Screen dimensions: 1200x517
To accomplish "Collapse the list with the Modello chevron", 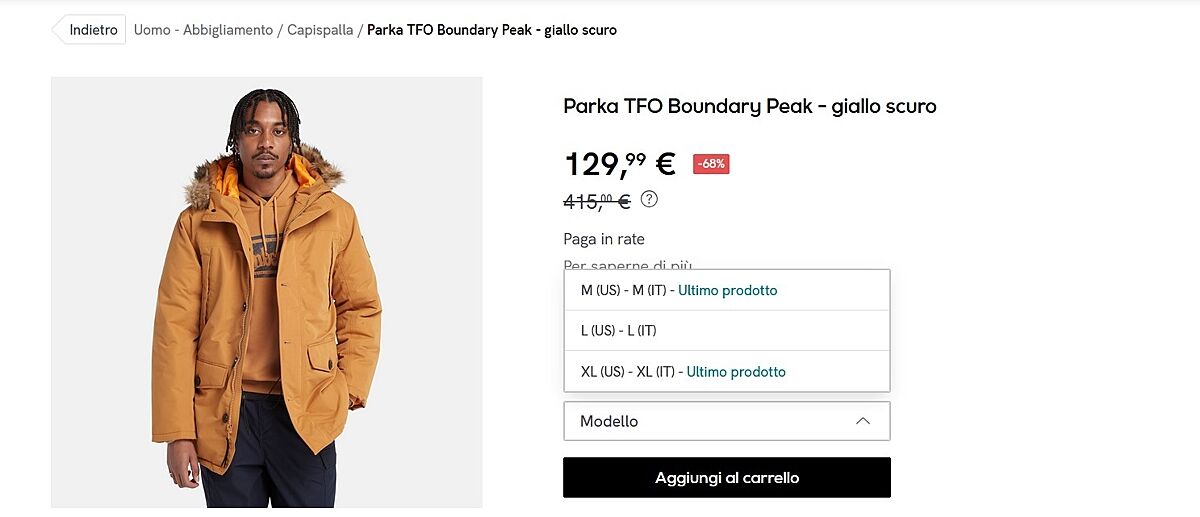I will point(863,421).
